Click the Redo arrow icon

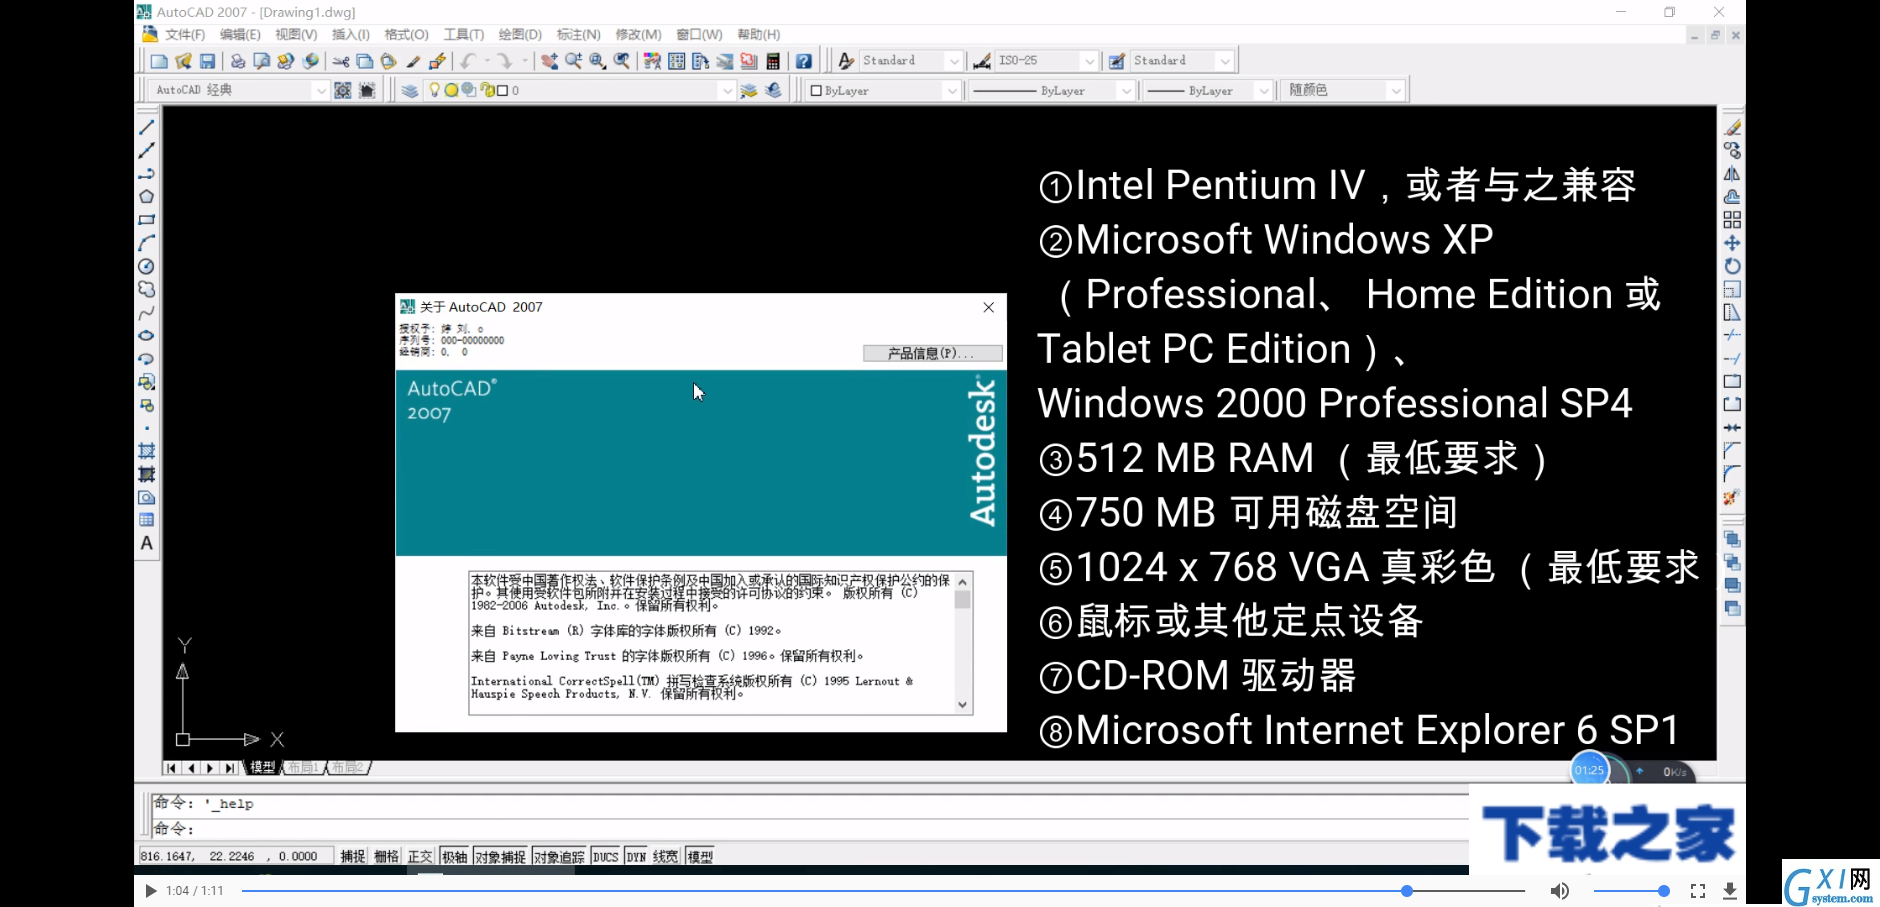tap(505, 61)
